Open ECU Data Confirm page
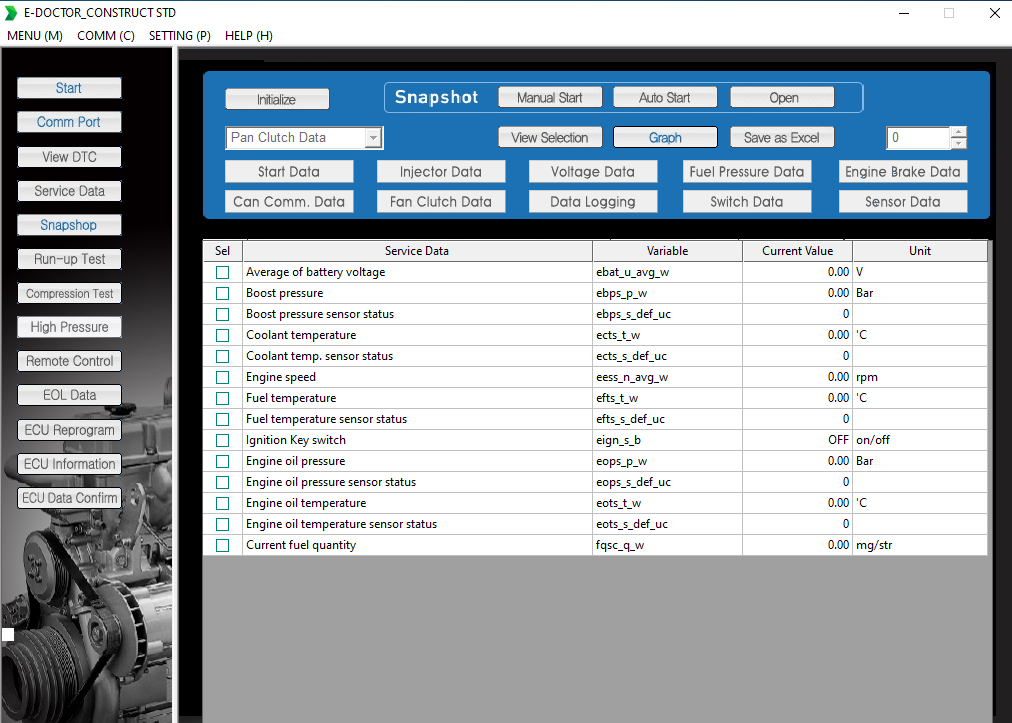Image resolution: width=1012 pixels, height=723 pixels. coord(69,498)
